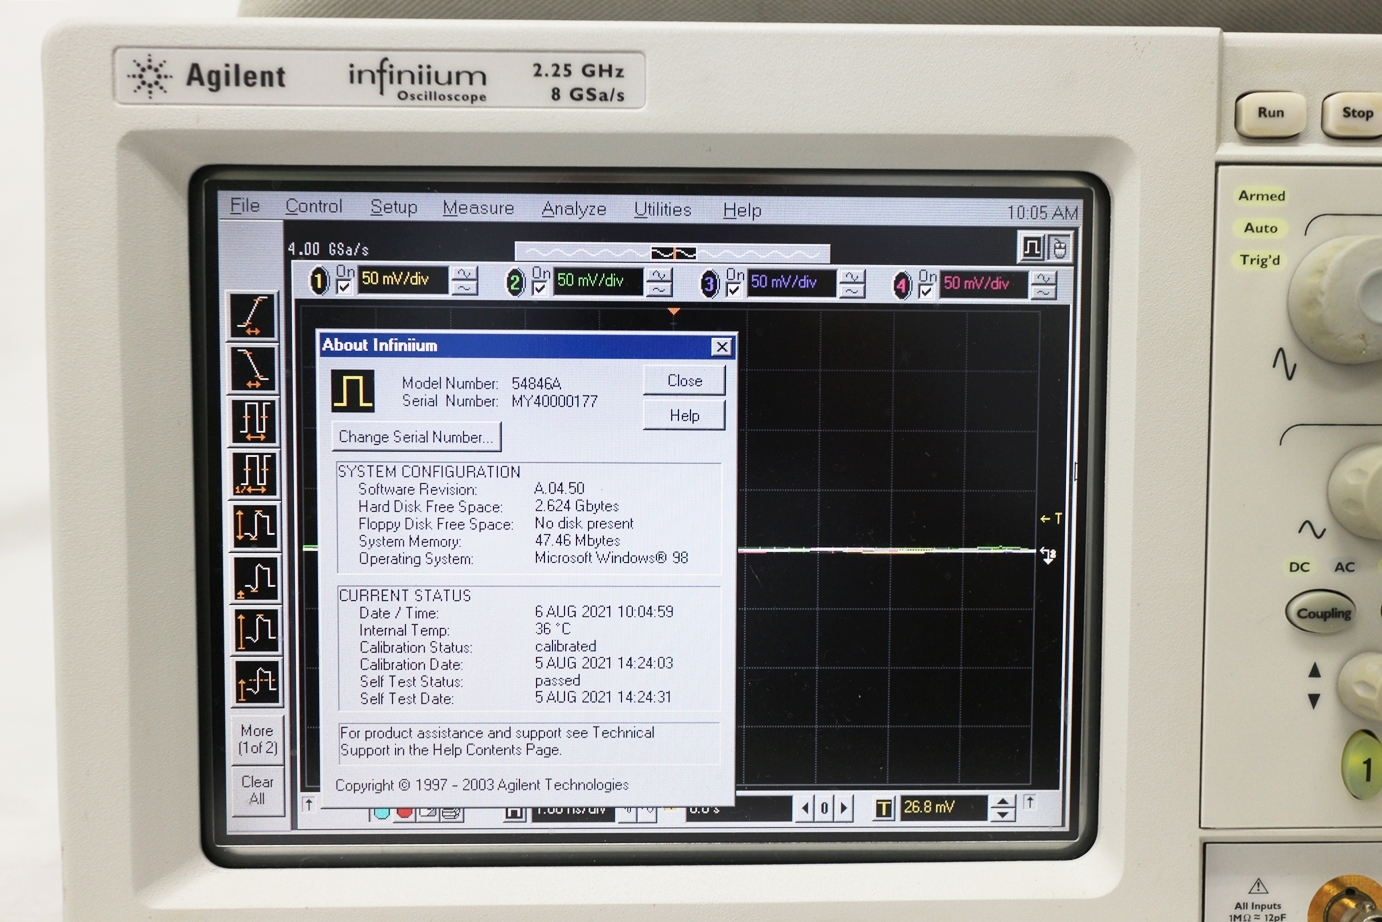The width and height of the screenshot is (1382, 922).
Task: Select the period measurement icon
Action: pos(253,420)
